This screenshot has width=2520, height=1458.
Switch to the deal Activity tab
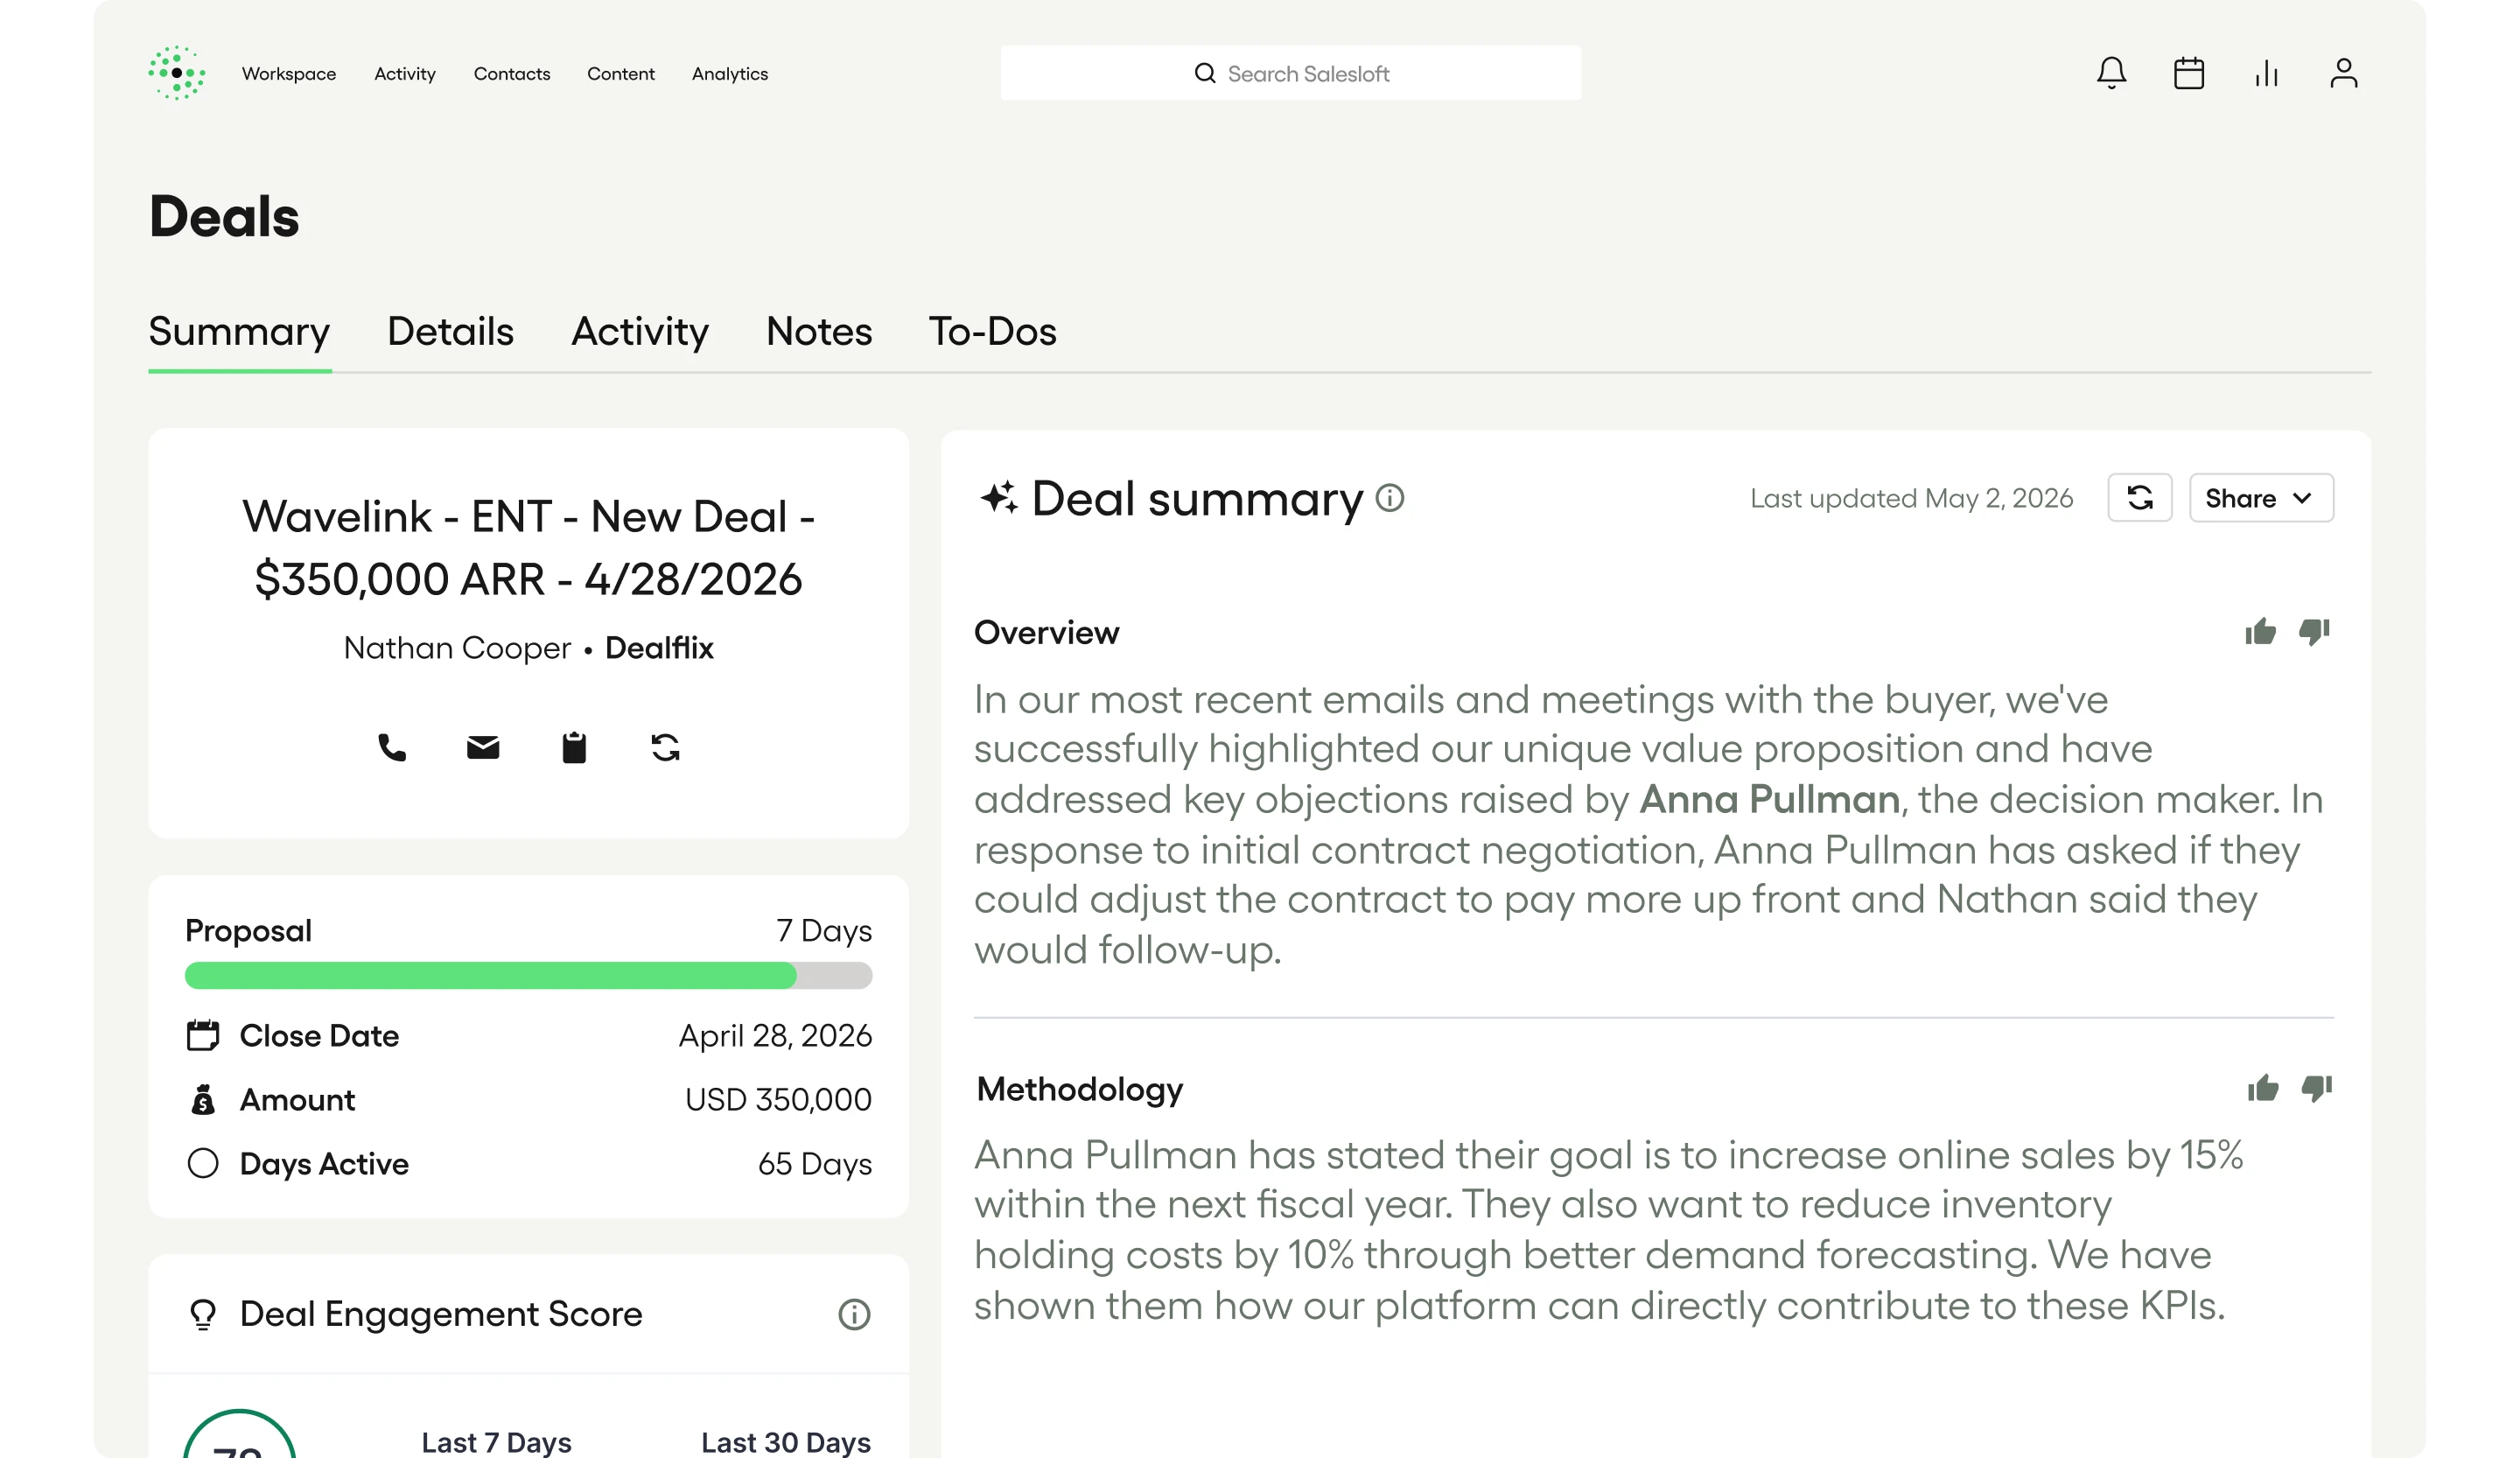pyautogui.click(x=640, y=332)
